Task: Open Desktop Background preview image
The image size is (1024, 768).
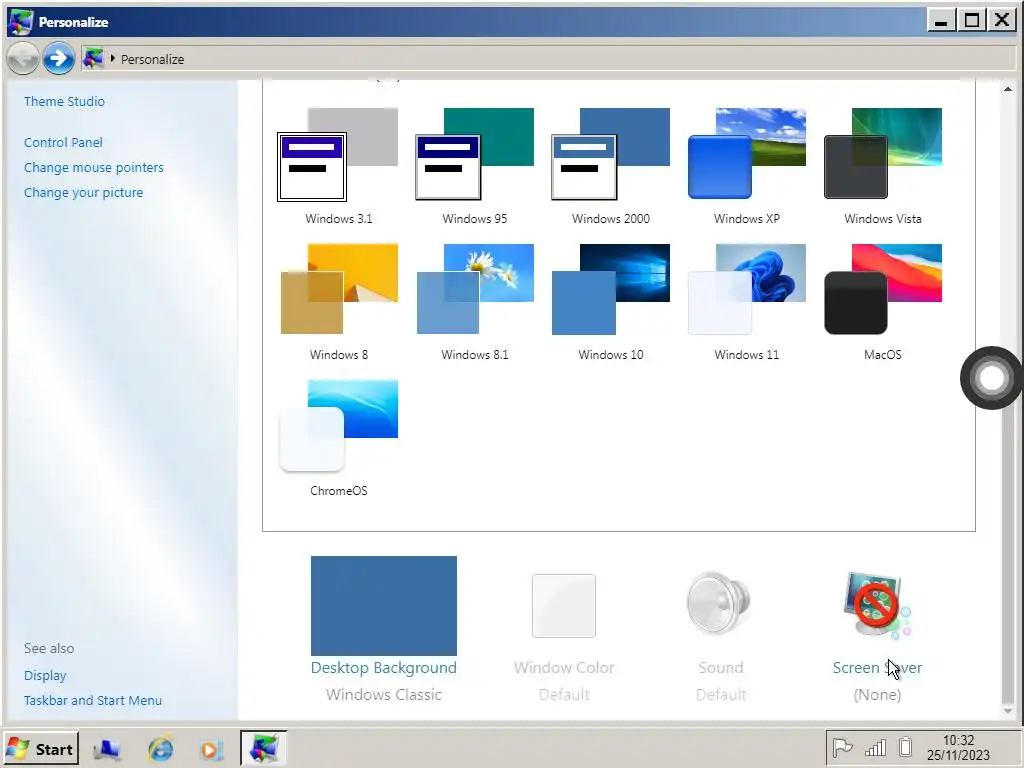Action: [384, 605]
